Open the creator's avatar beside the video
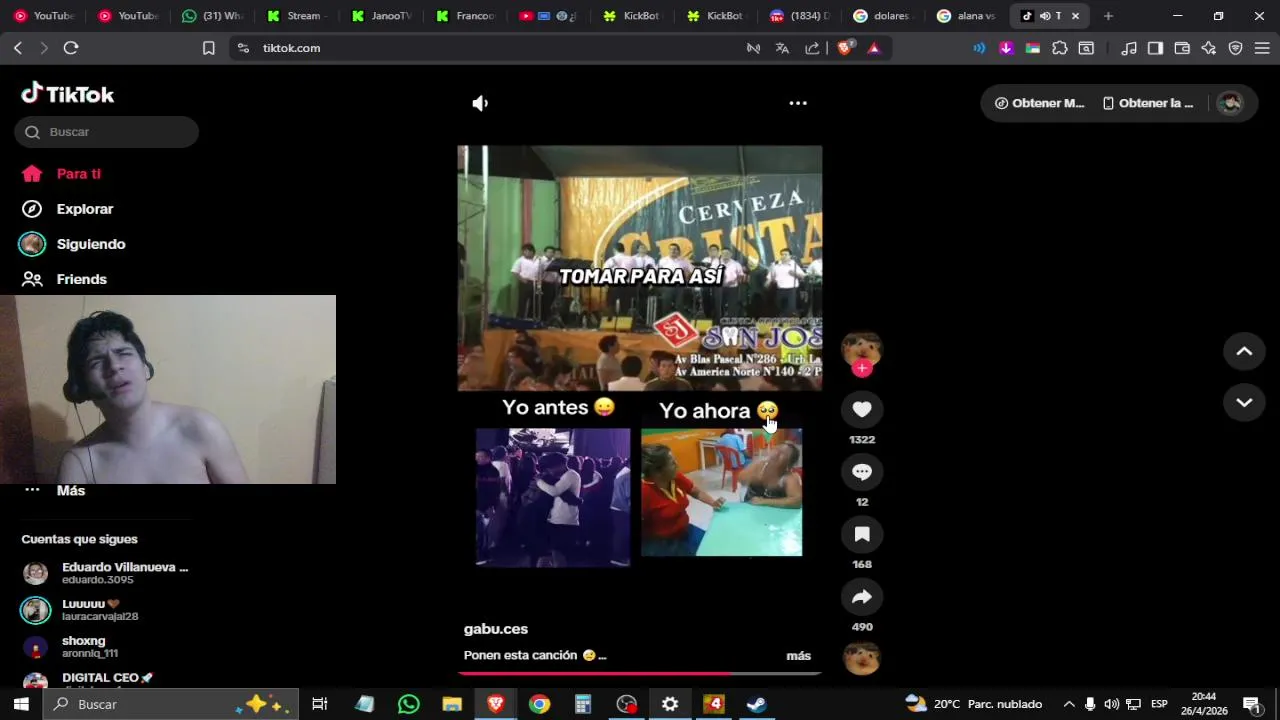The width and height of the screenshot is (1280, 720). click(862, 348)
